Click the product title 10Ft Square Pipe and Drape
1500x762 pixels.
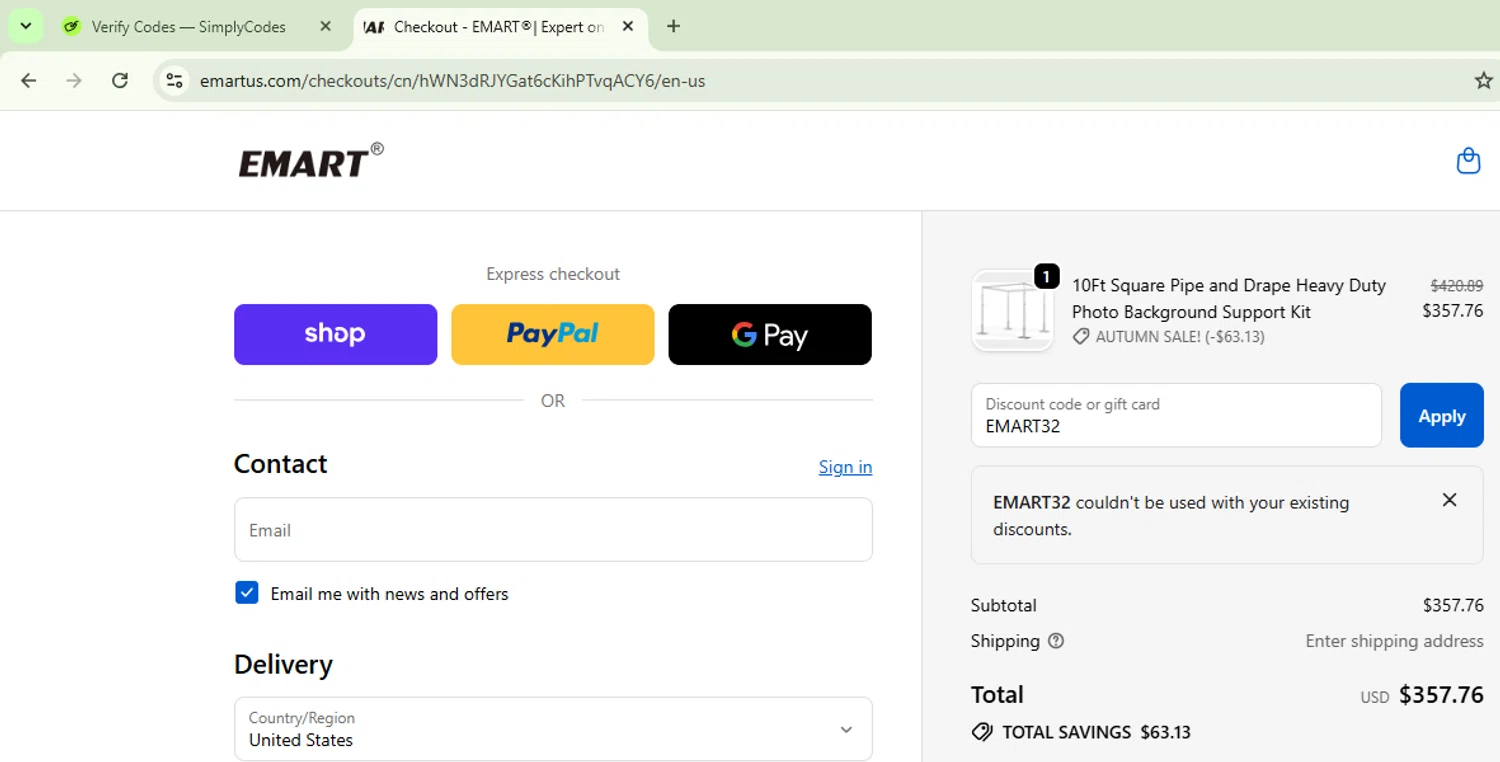tap(1229, 298)
